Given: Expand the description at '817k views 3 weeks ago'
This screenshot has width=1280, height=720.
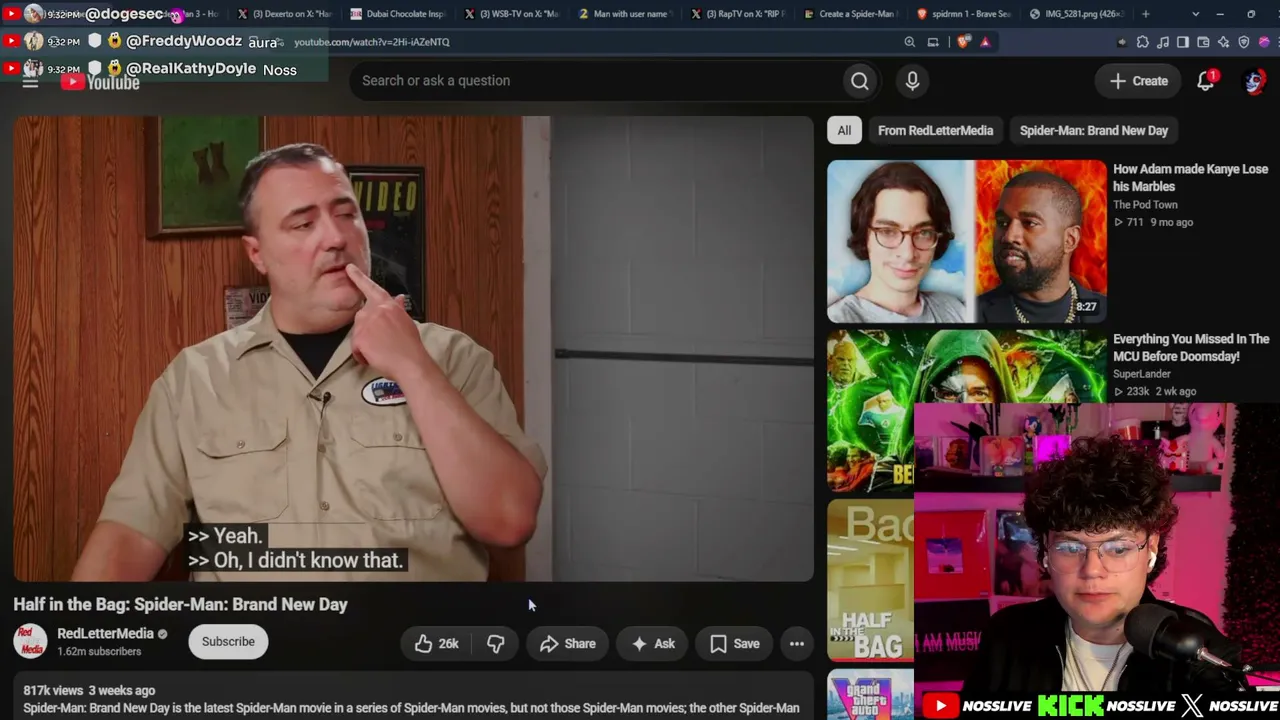Looking at the screenshot, I should 89,691.
